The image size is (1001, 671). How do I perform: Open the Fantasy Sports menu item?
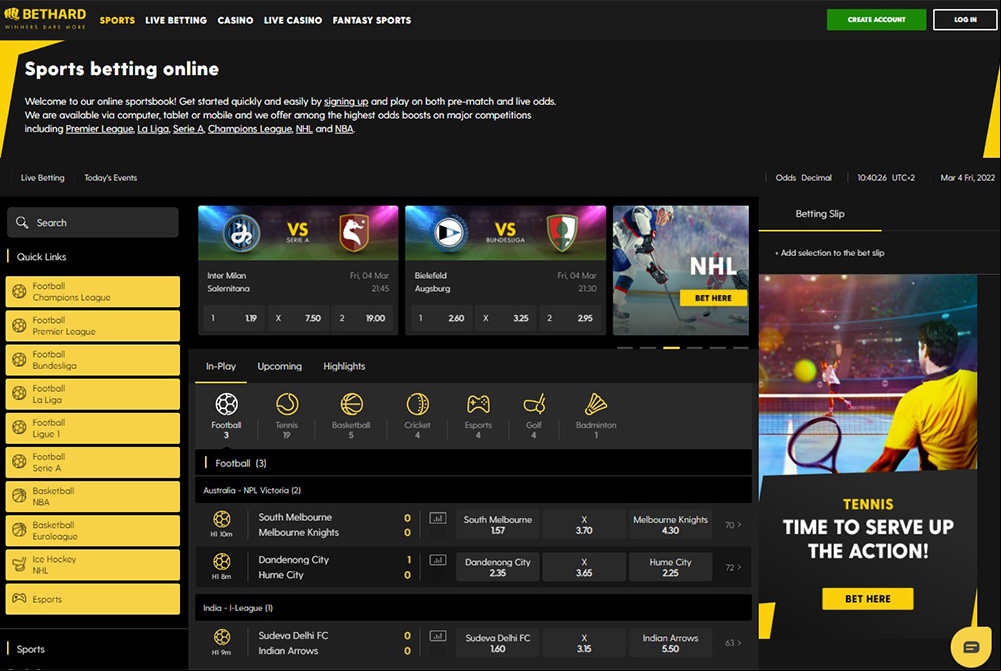coord(372,20)
